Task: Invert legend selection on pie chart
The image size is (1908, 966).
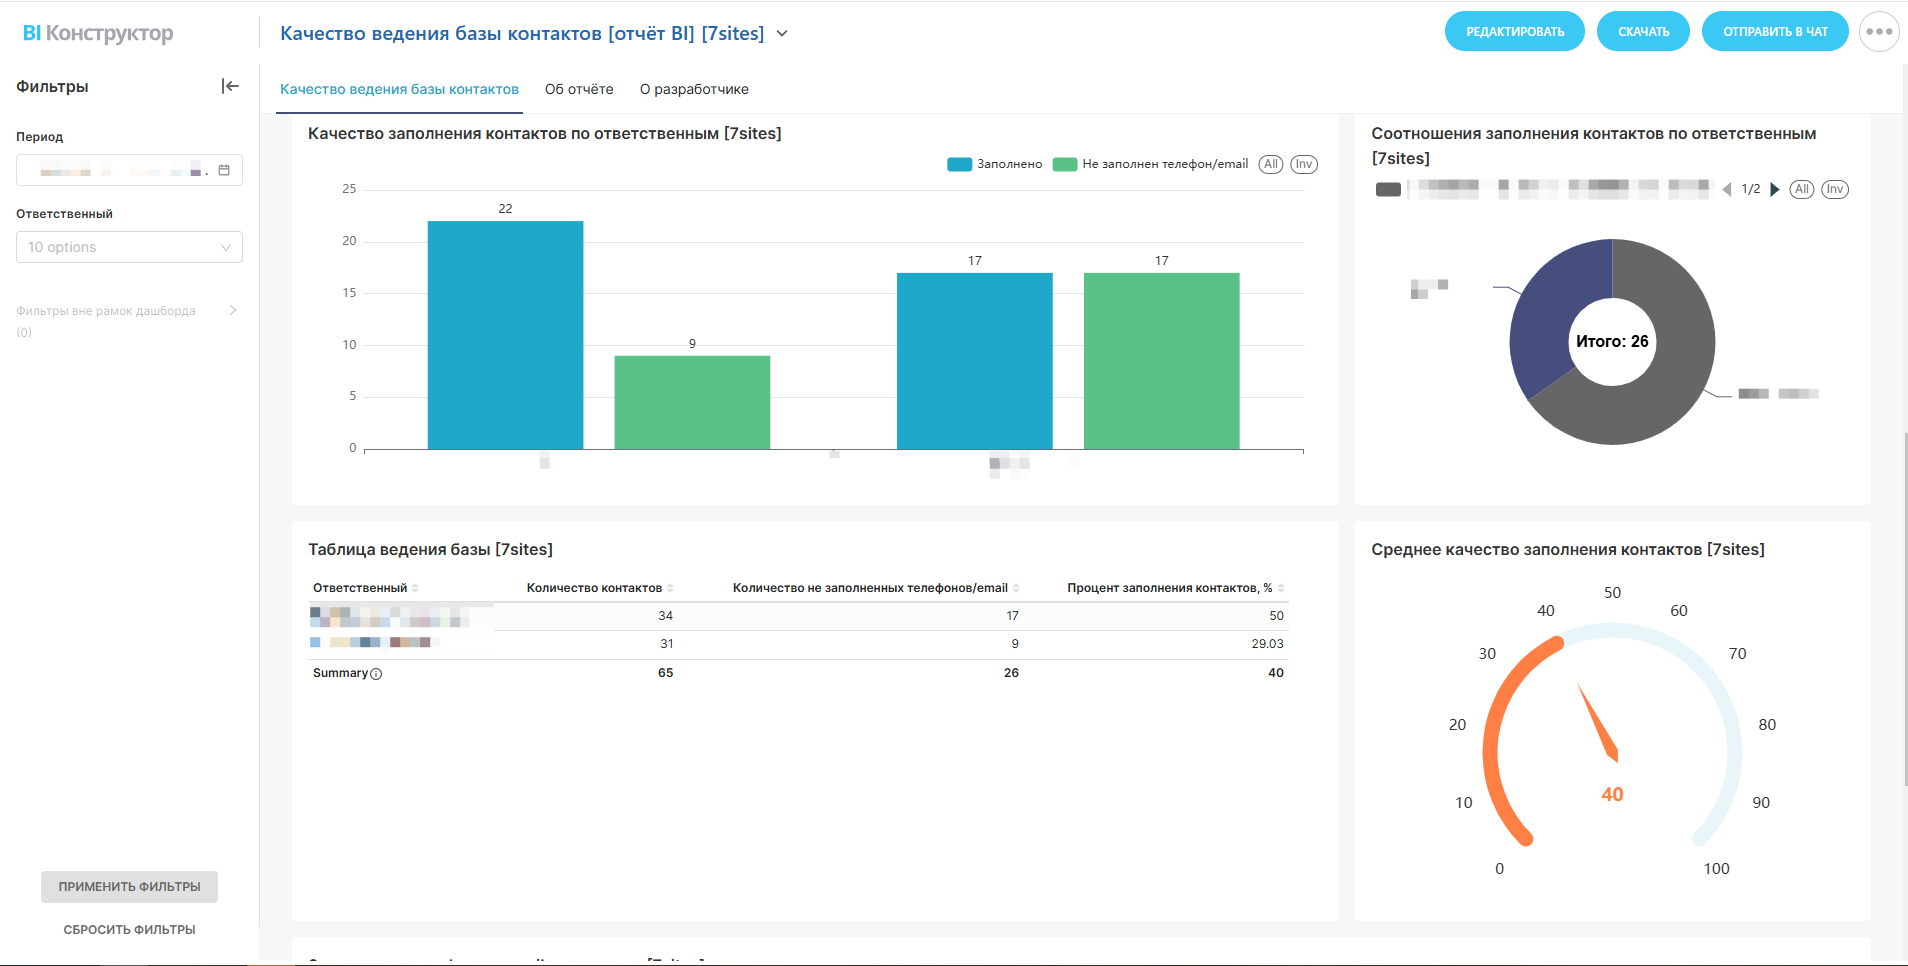Action: 1834,189
